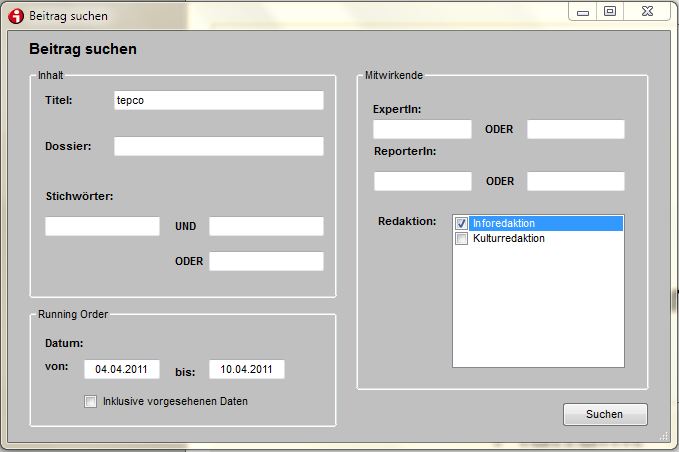This screenshot has width=679, height=452.
Task: Click the Stichwörter field after ODER
Action: 266,262
